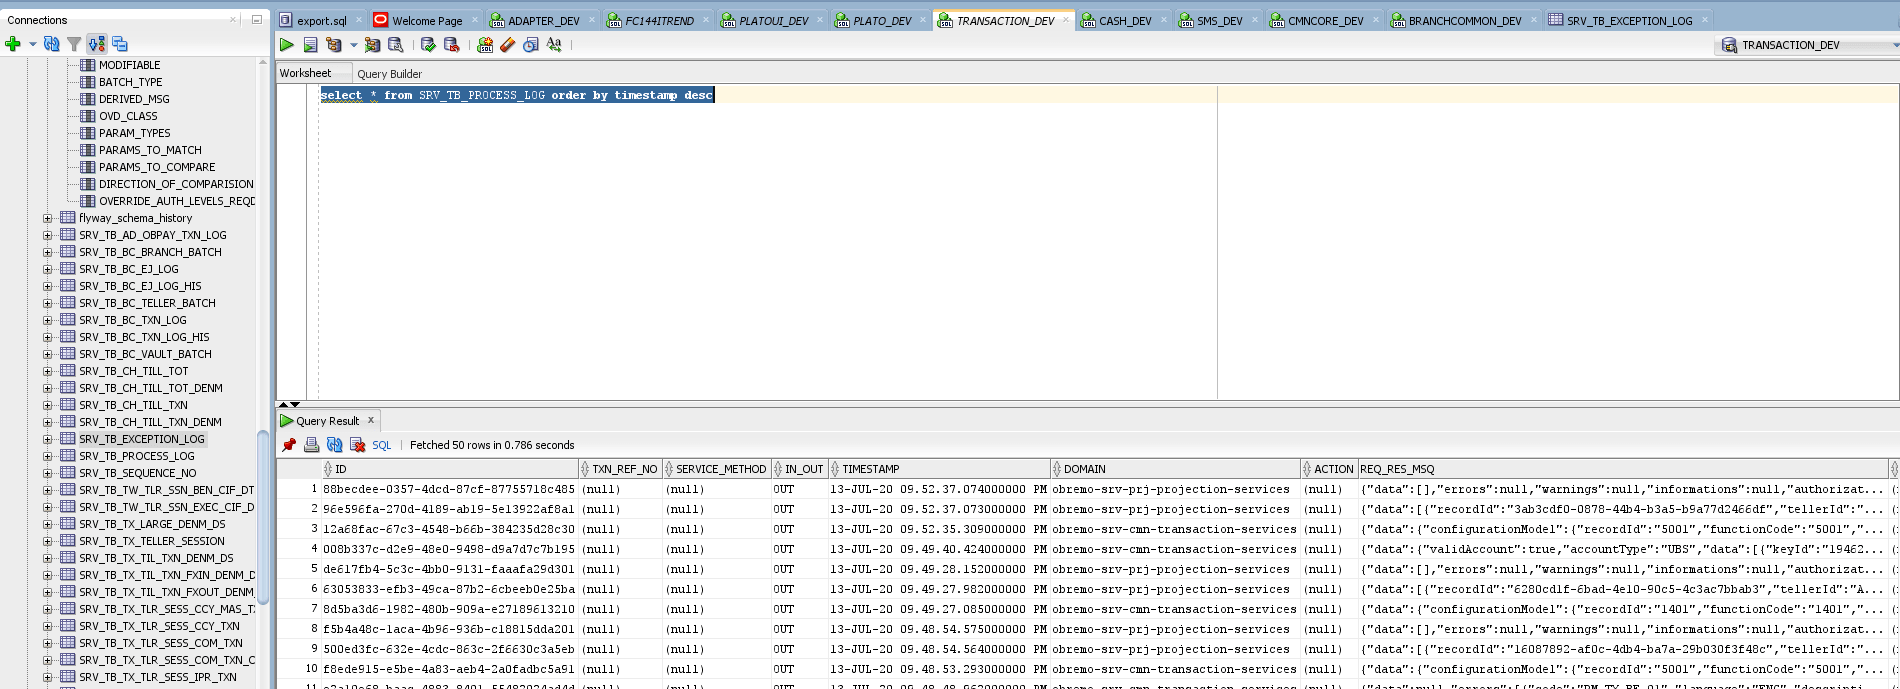
Task: Sort by the TIMESTAMP column header
Action: coord(940,469)
